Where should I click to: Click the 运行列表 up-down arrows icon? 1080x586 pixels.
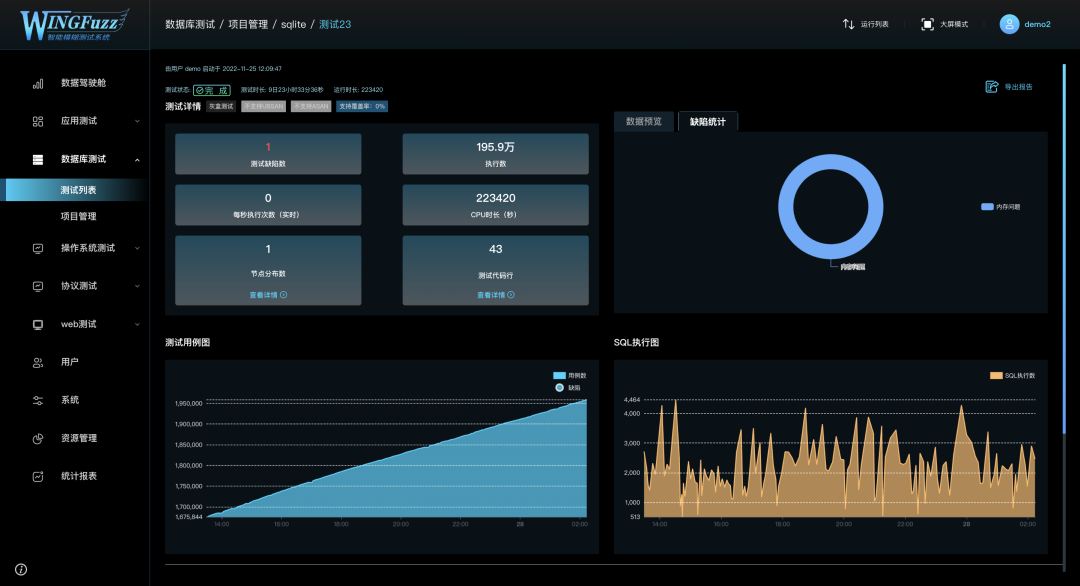(x=849, y=24)
